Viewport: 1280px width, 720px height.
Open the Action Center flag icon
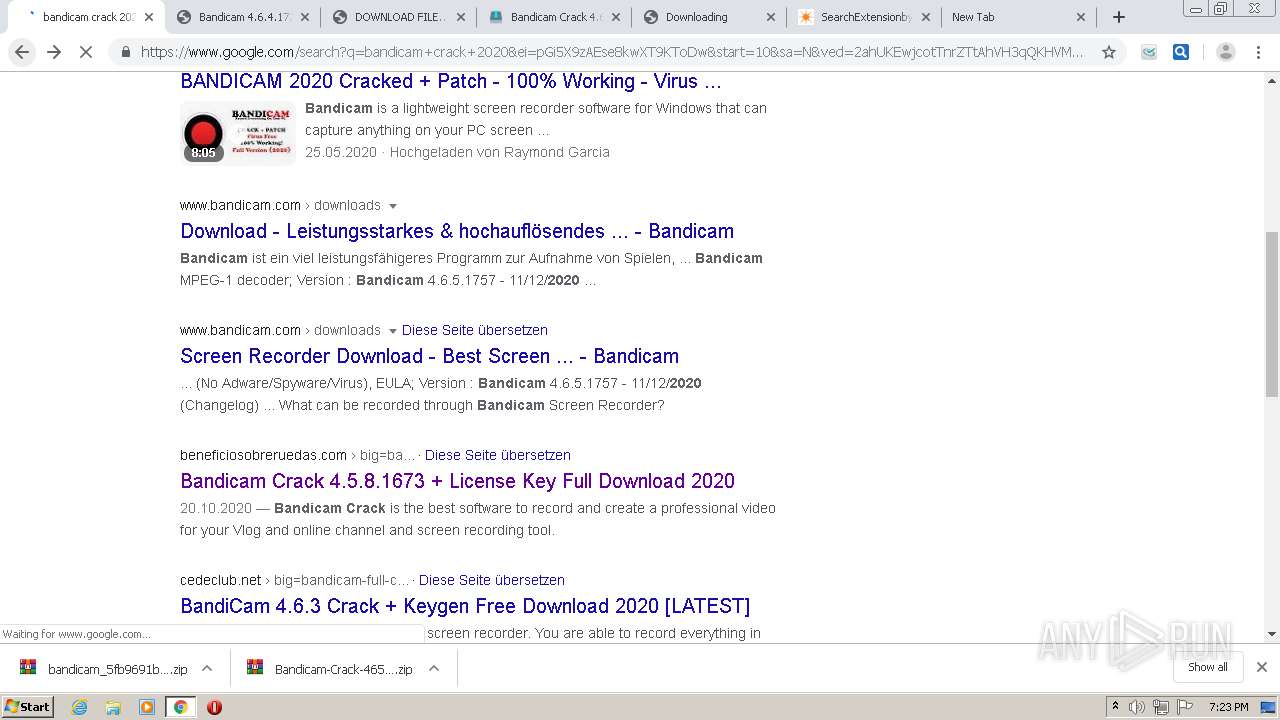coord(1184,707)
